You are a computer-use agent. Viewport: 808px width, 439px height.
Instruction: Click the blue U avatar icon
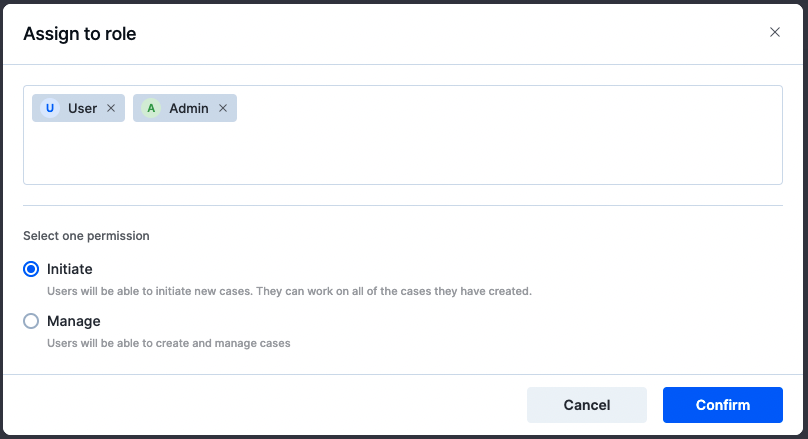pyautogui.click(x=50, y=108)
